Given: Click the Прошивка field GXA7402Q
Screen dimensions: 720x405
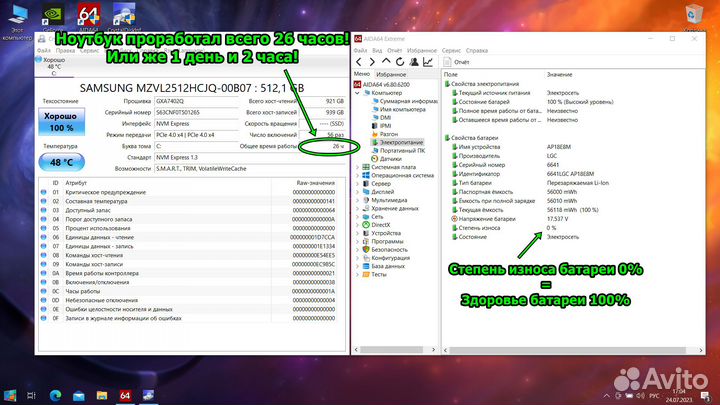Looking at the screenshot, I should point(196,101).
